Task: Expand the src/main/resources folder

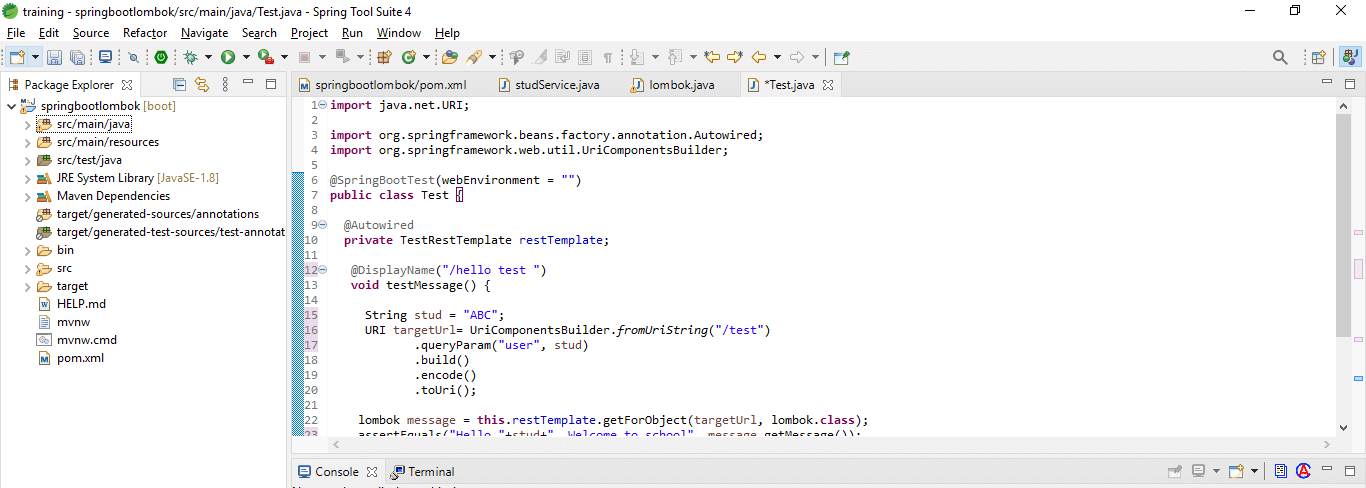Action: click(28, 142)
